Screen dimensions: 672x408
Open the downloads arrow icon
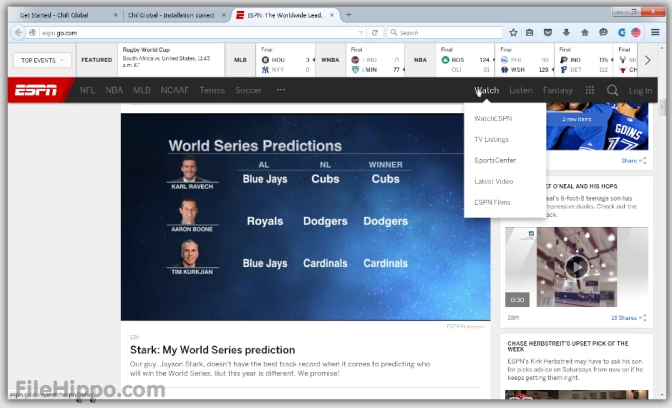[x=566, y=33]
